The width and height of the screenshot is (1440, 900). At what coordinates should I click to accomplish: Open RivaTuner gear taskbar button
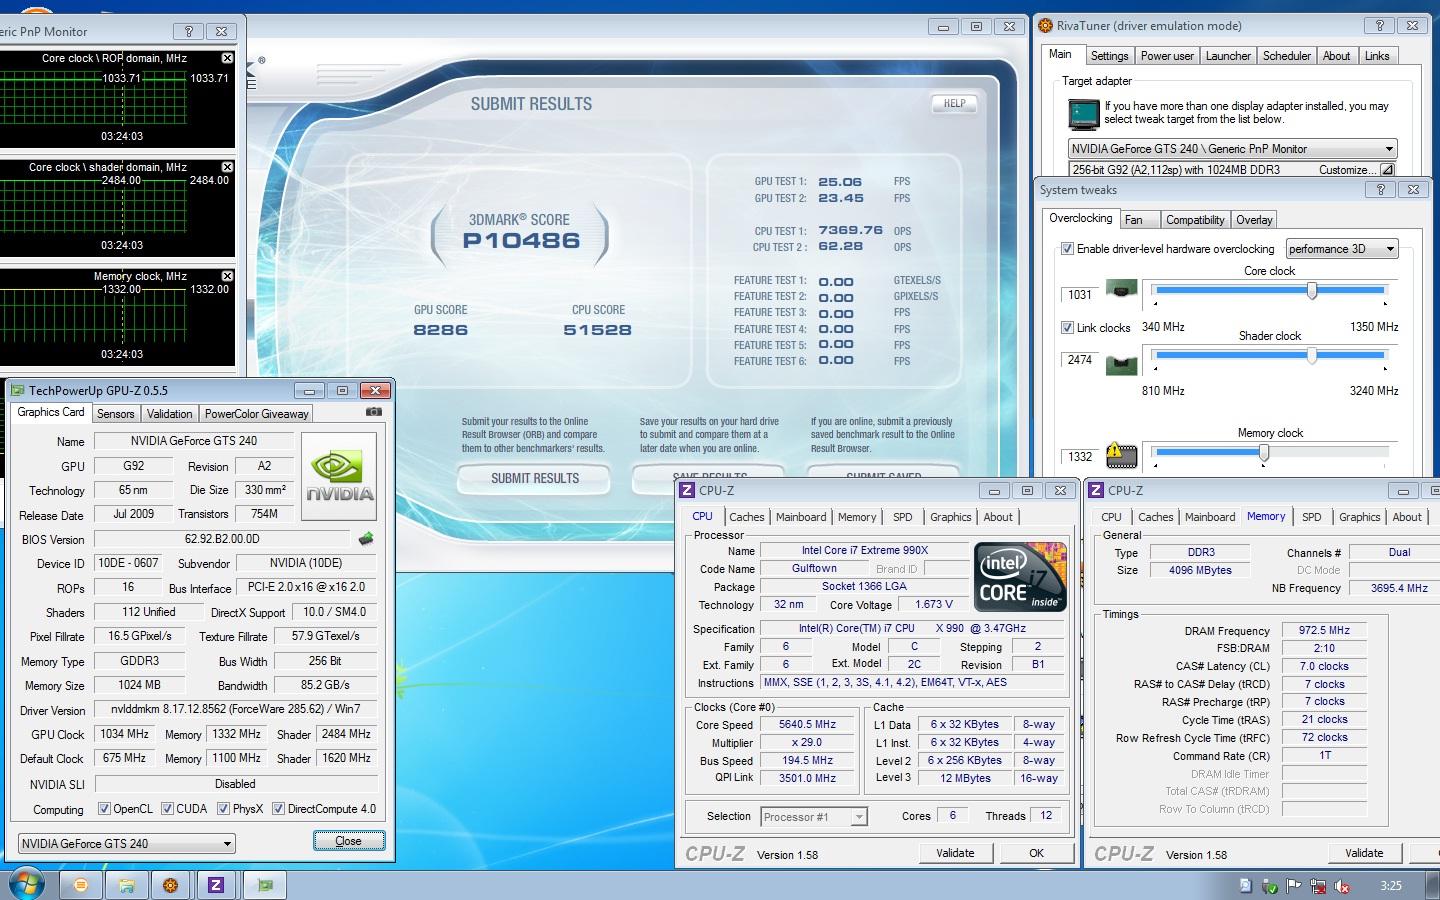tap(171, 885)
